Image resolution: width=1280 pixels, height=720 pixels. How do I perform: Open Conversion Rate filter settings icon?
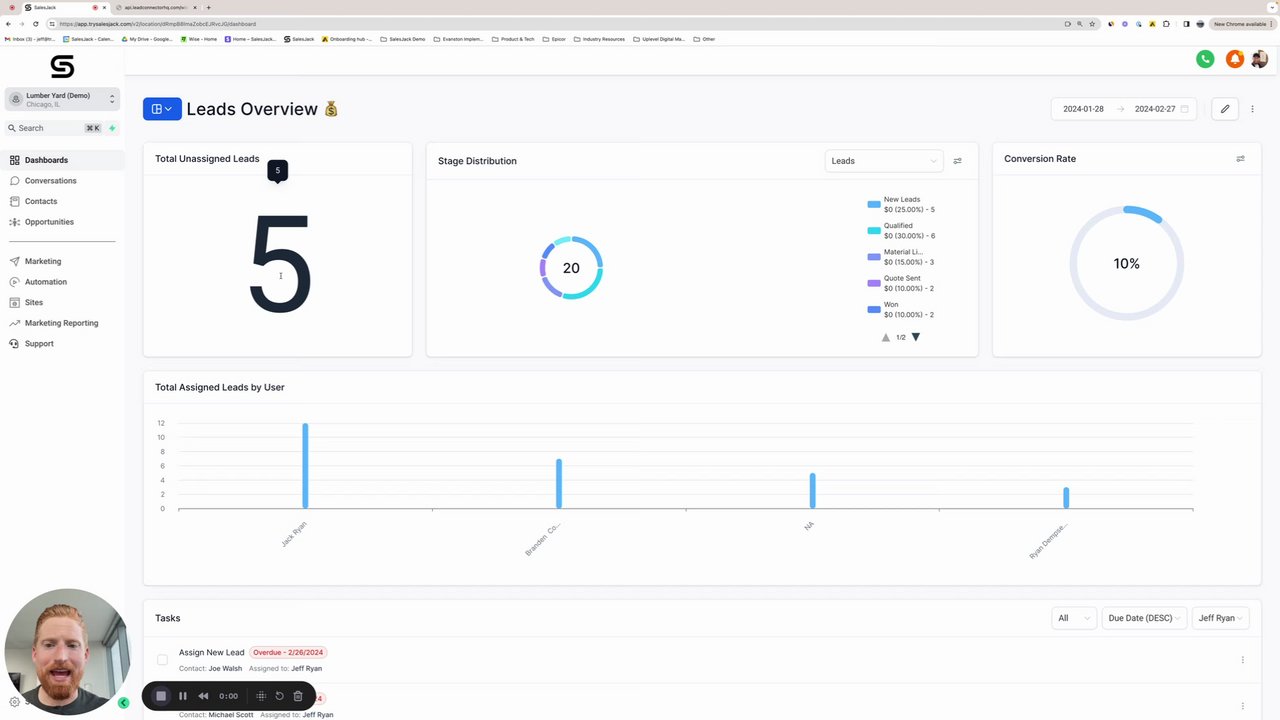[1240, 159]
